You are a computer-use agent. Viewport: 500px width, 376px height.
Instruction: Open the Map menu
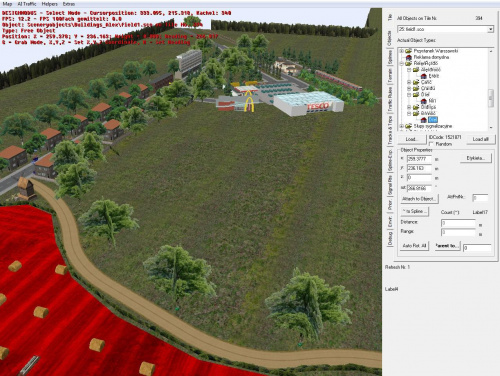pyautogui.click(x=7, y=4)
